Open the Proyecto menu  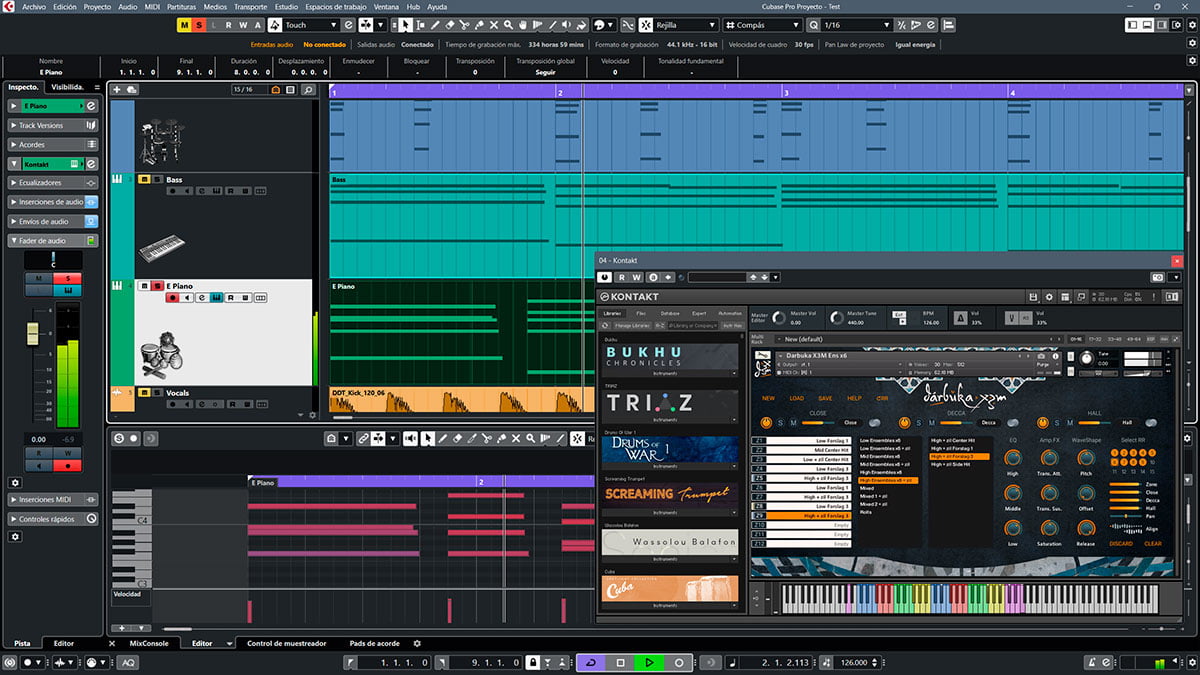click(x=97, y=6)
